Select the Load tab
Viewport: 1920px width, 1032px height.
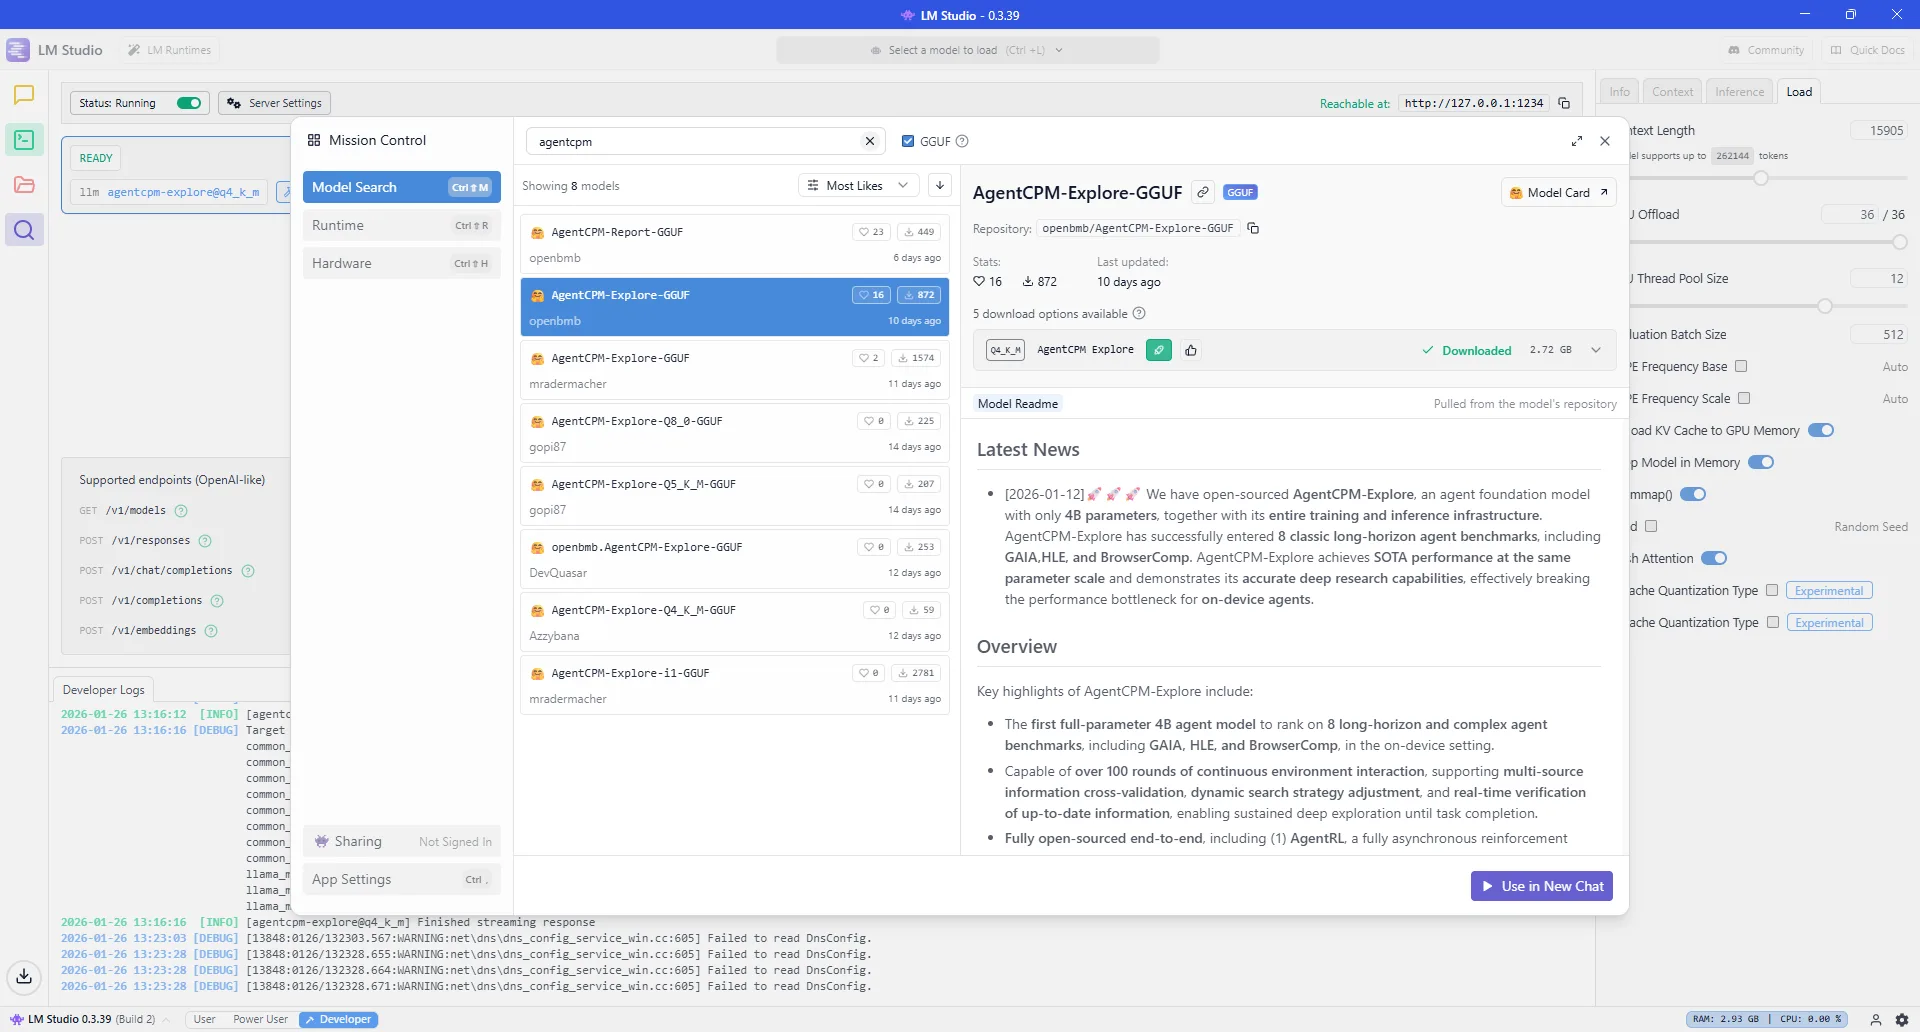point(1799,92)
